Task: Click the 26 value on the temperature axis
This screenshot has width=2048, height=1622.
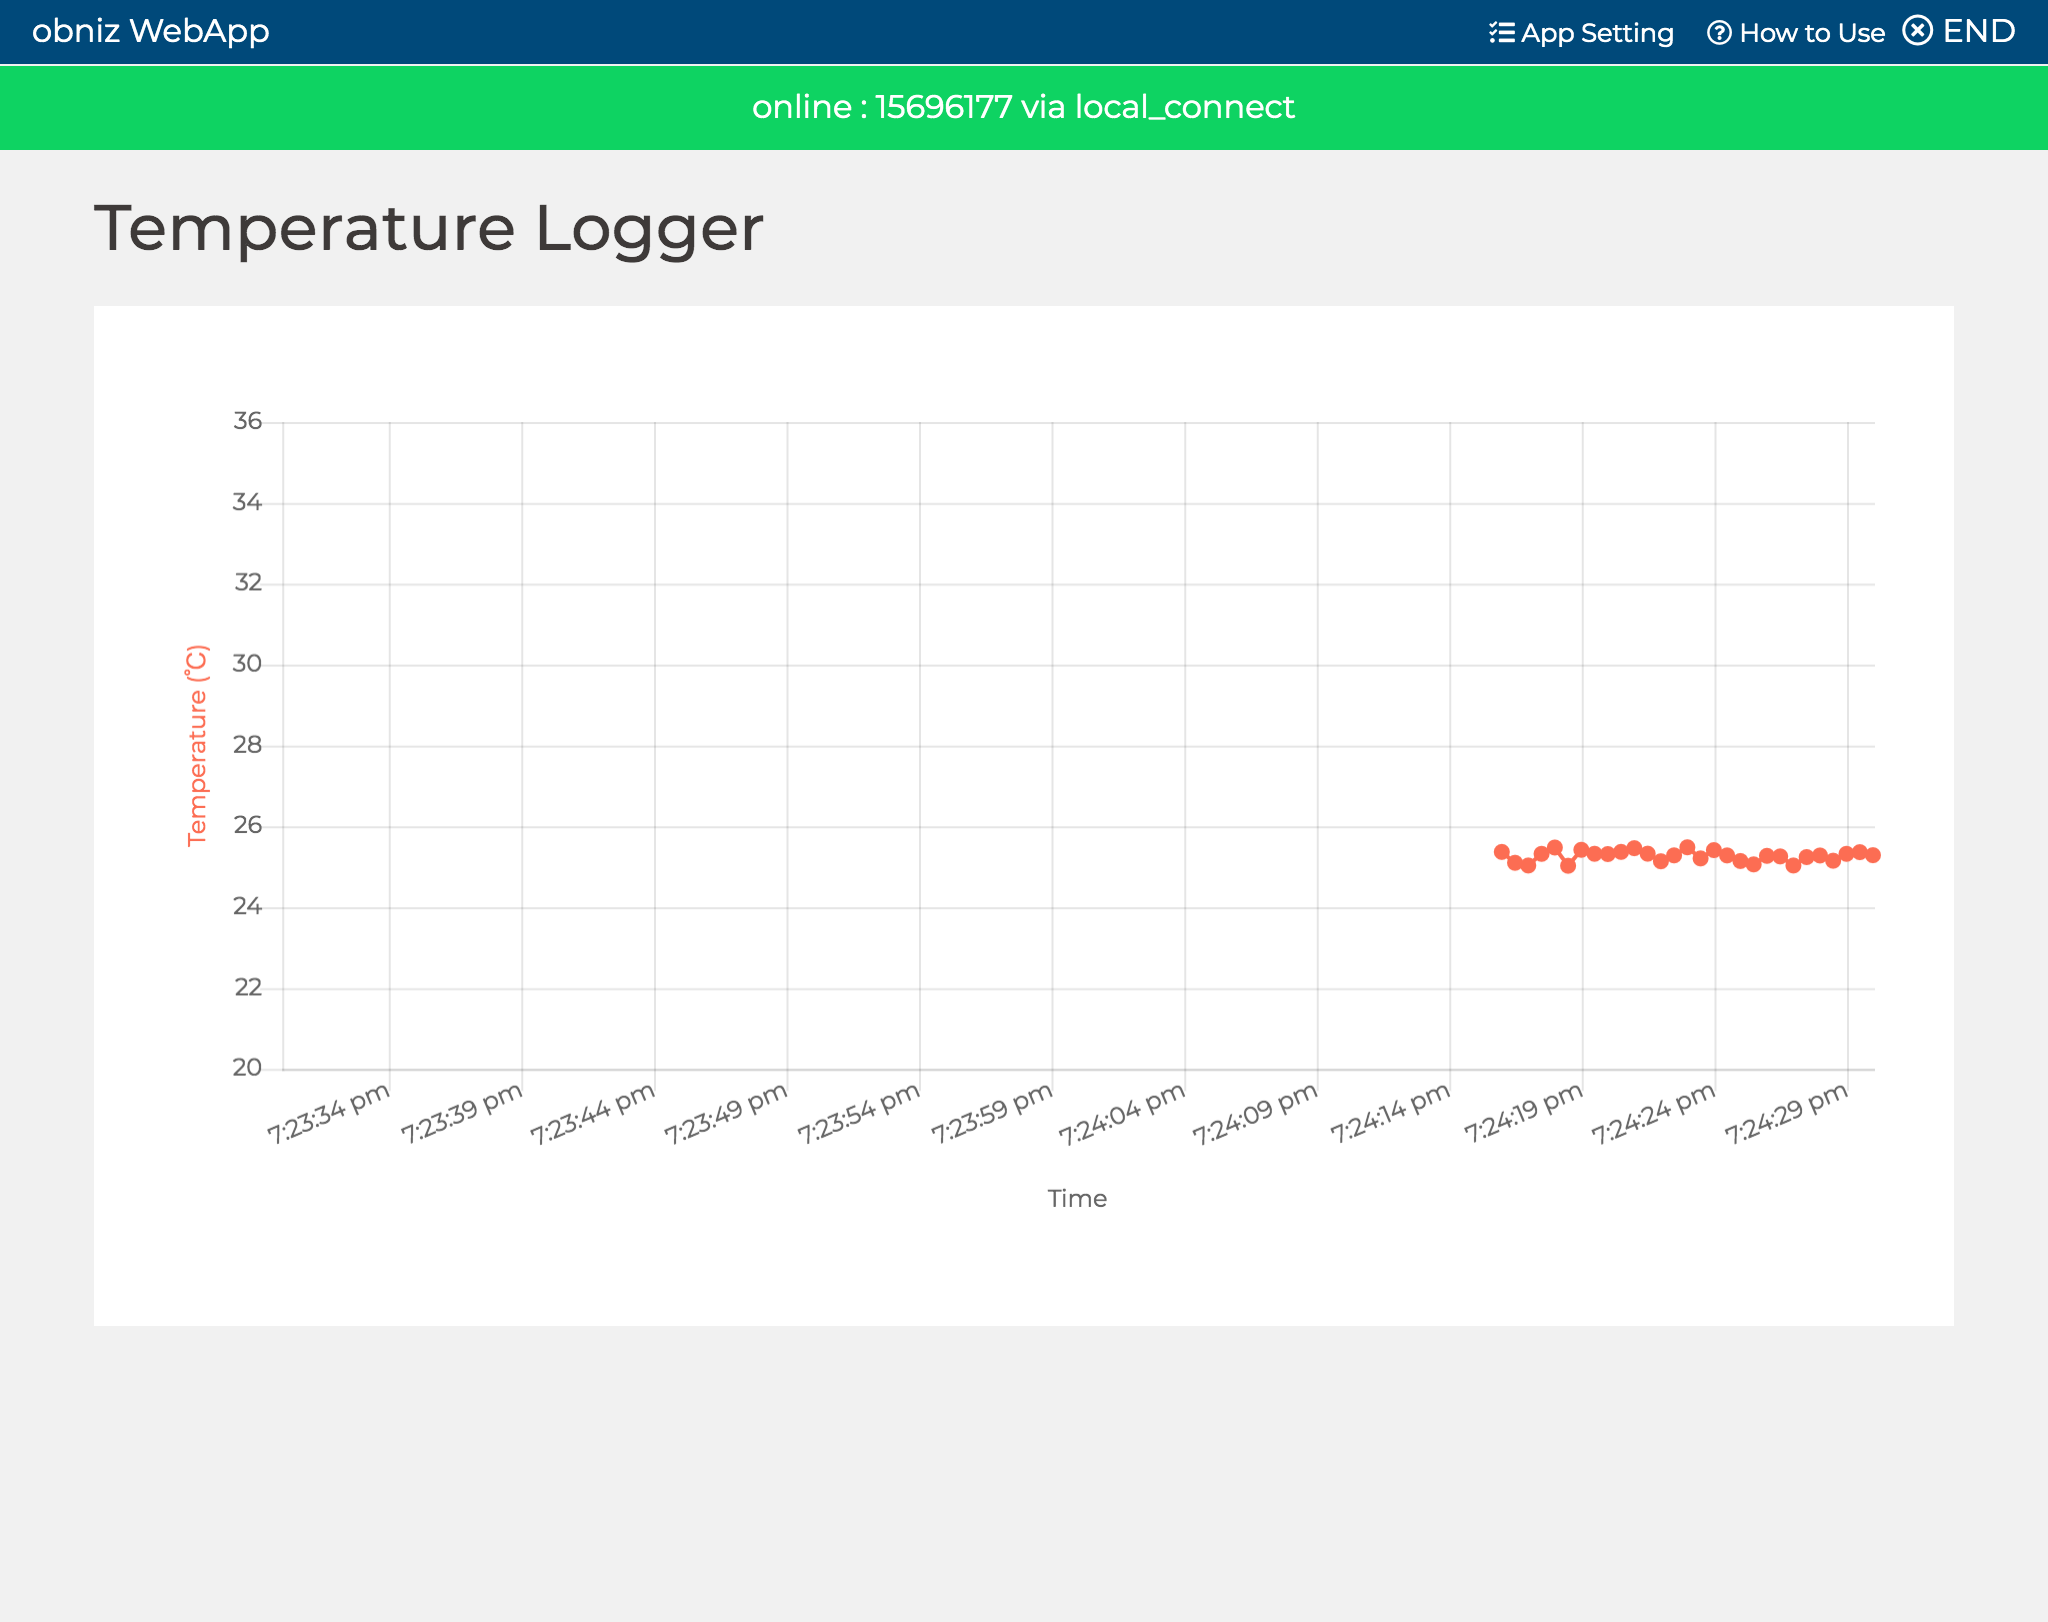Action: [250, 825]
